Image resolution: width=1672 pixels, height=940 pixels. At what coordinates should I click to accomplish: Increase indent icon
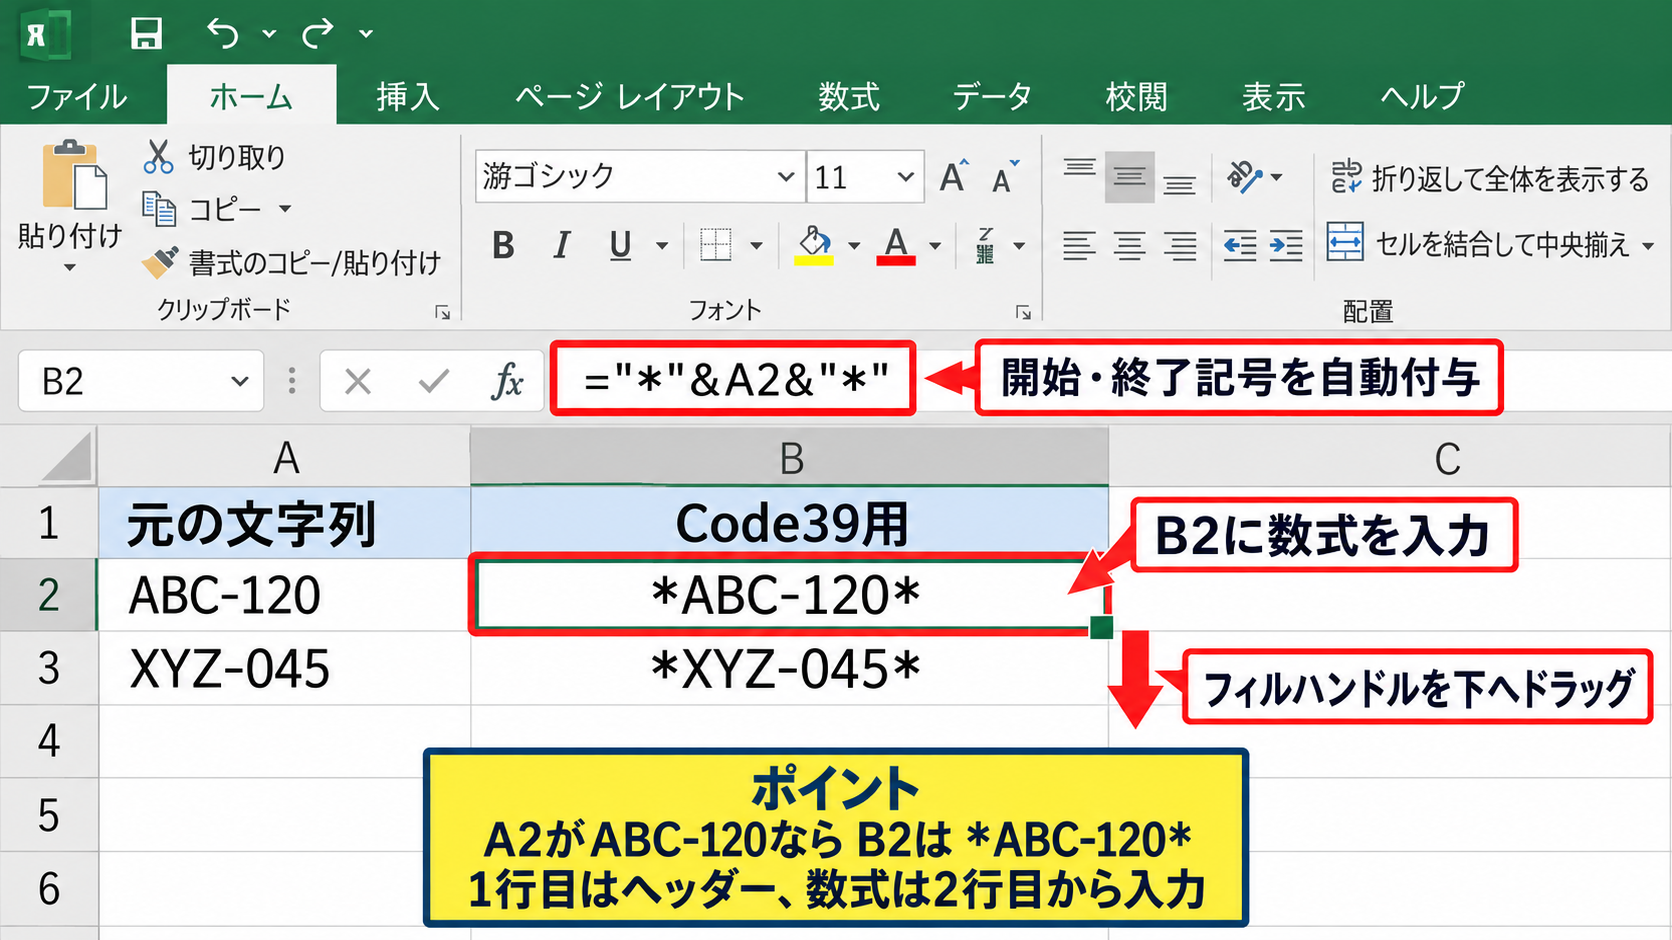(x=1286, y=245)
